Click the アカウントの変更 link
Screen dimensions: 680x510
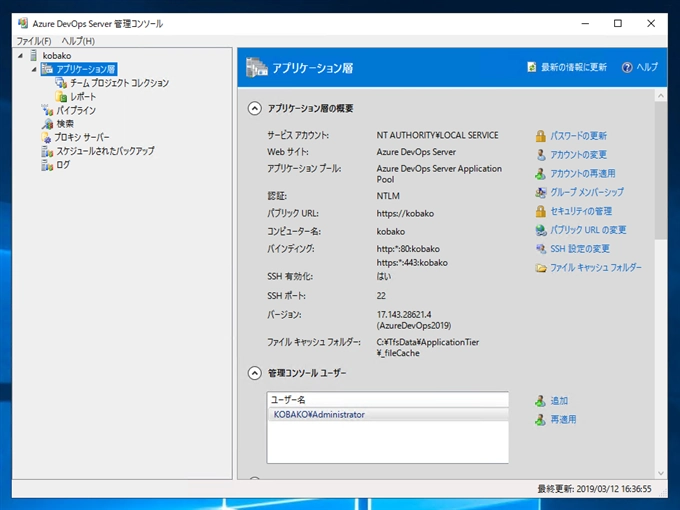click(579, 155)
